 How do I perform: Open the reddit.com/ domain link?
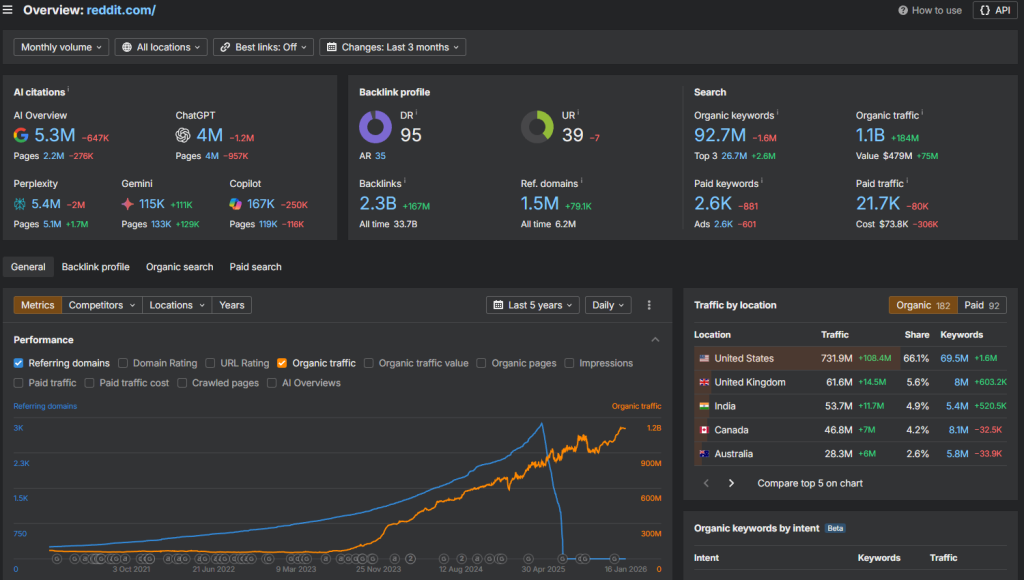tap(120, 10)
